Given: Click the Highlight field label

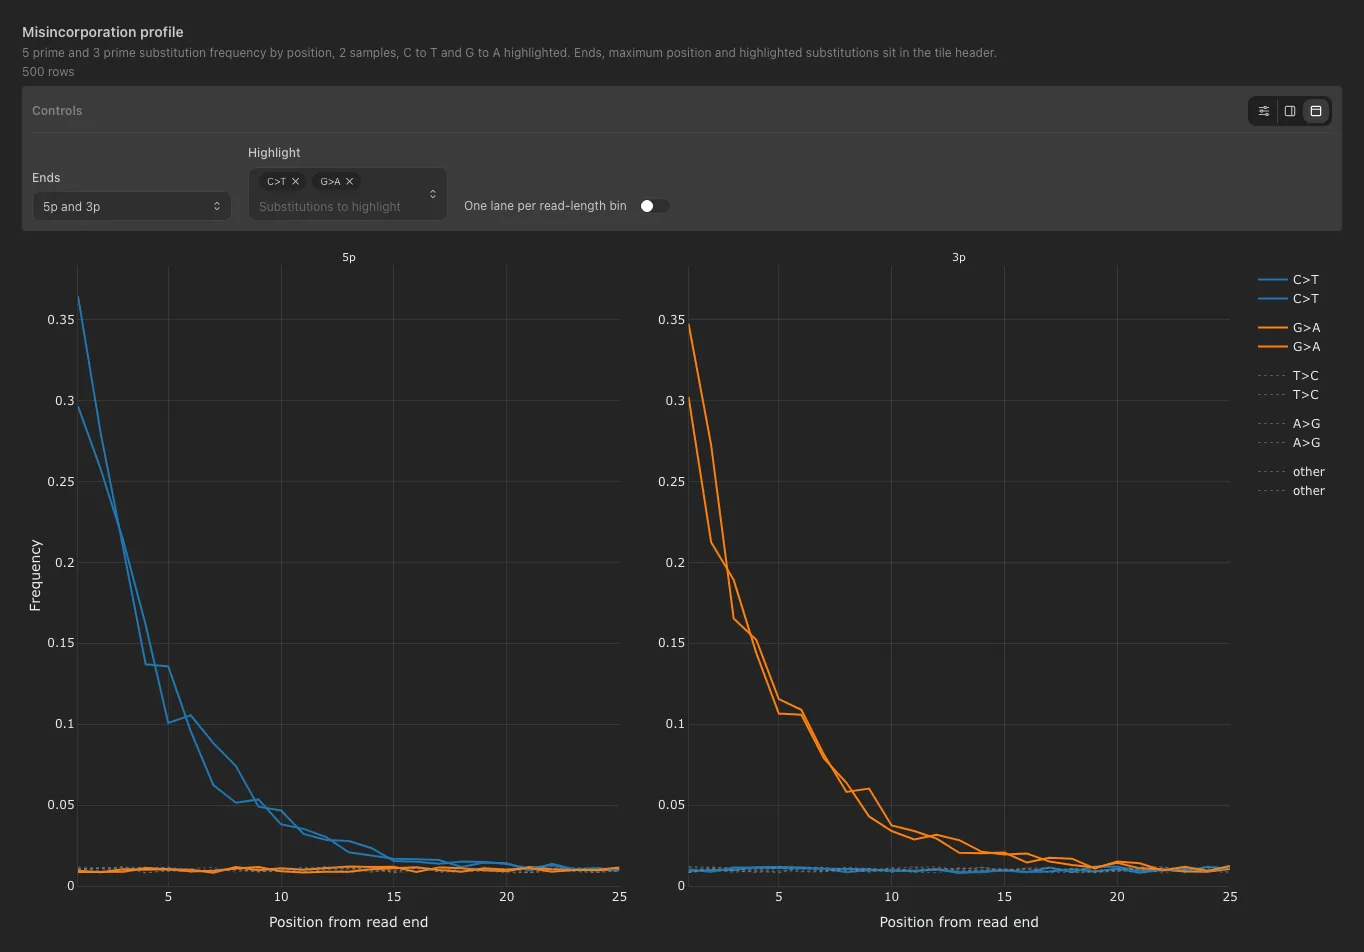Looking at the screenshot, I should (274, 153).
